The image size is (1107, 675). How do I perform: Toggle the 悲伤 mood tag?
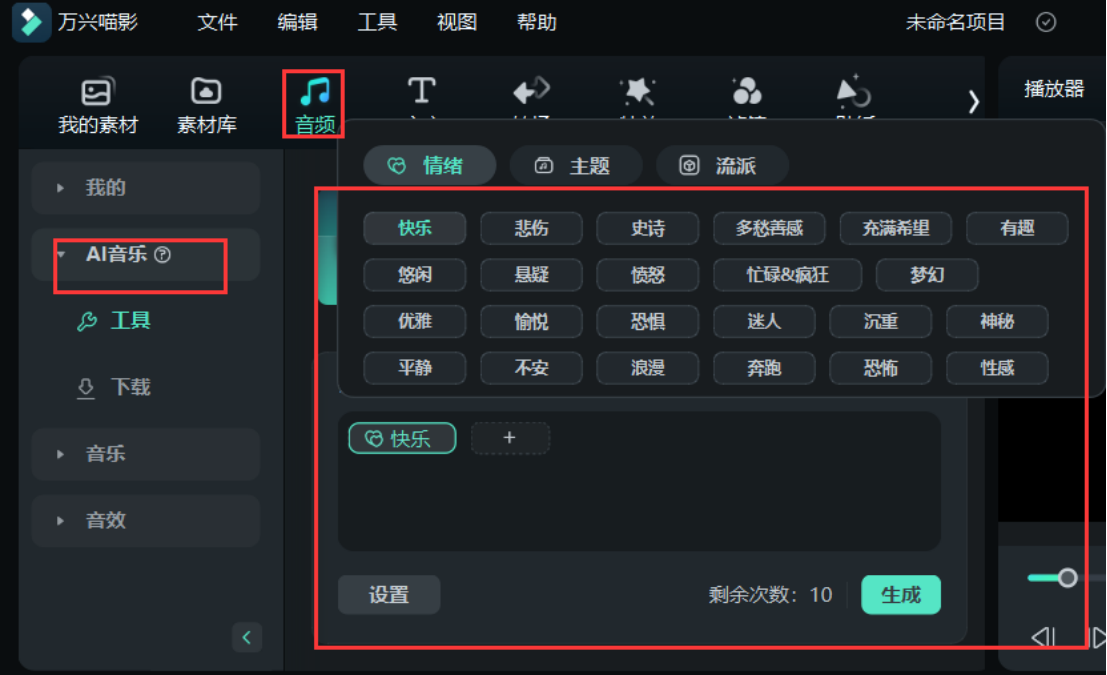531,228
